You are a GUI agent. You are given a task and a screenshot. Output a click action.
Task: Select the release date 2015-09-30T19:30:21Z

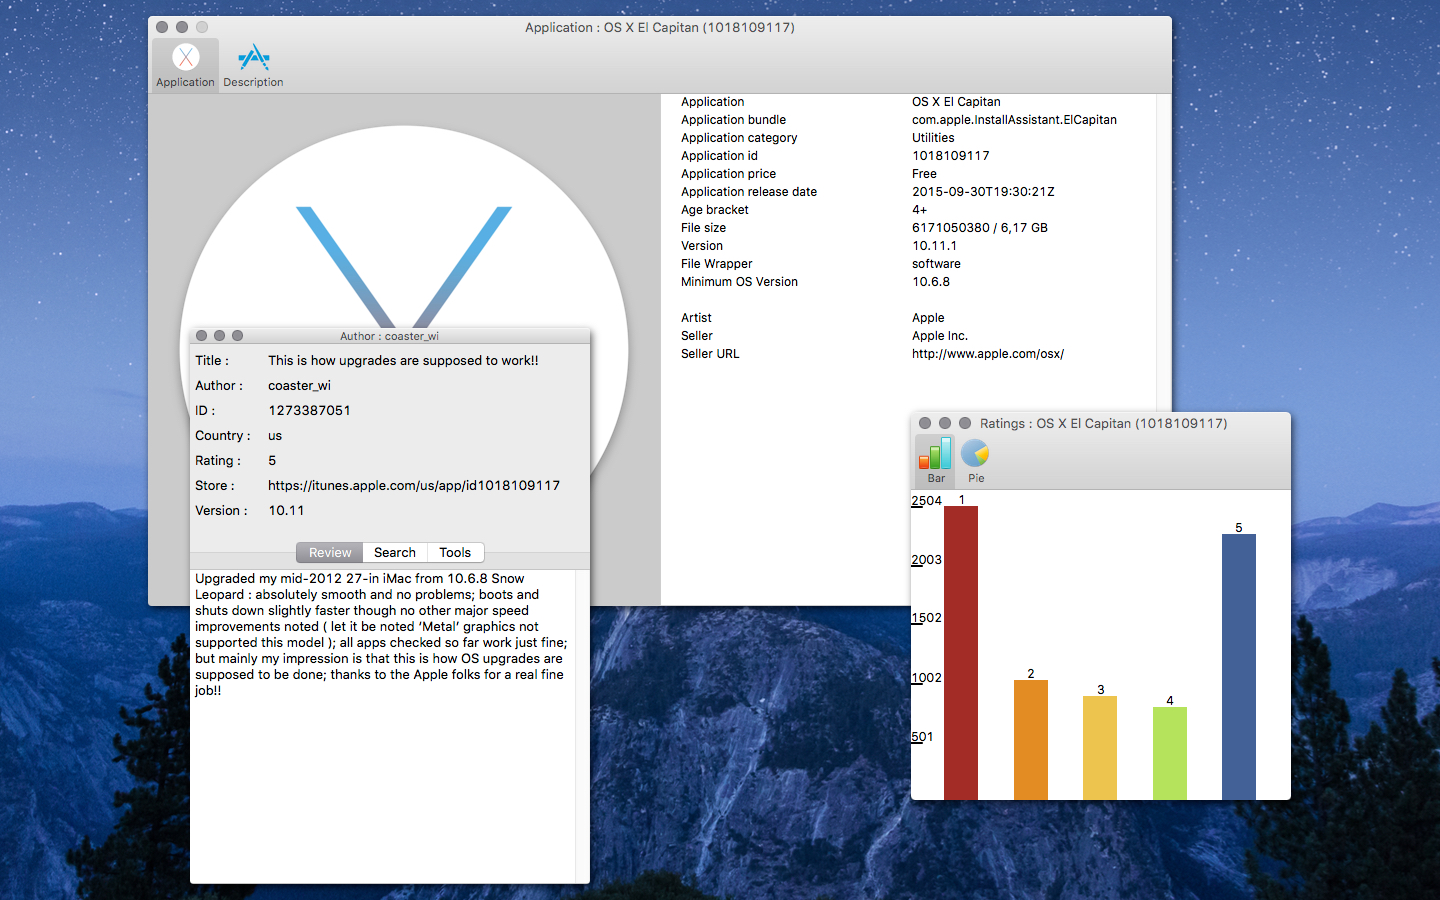click(x=983, y=192)
